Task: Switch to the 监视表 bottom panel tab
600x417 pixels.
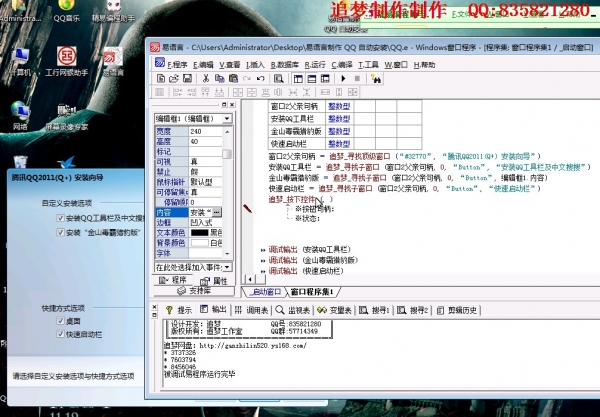Action: (293, 310)
